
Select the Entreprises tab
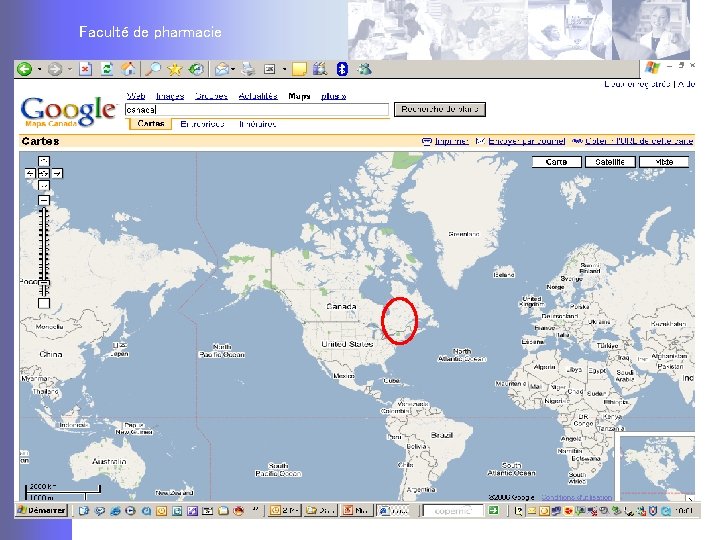pyautogui.click(x=202, y=124)
